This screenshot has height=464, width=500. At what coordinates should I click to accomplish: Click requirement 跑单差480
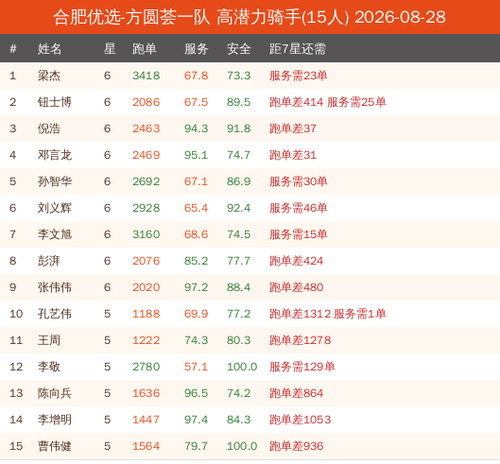tap(296, 287)
